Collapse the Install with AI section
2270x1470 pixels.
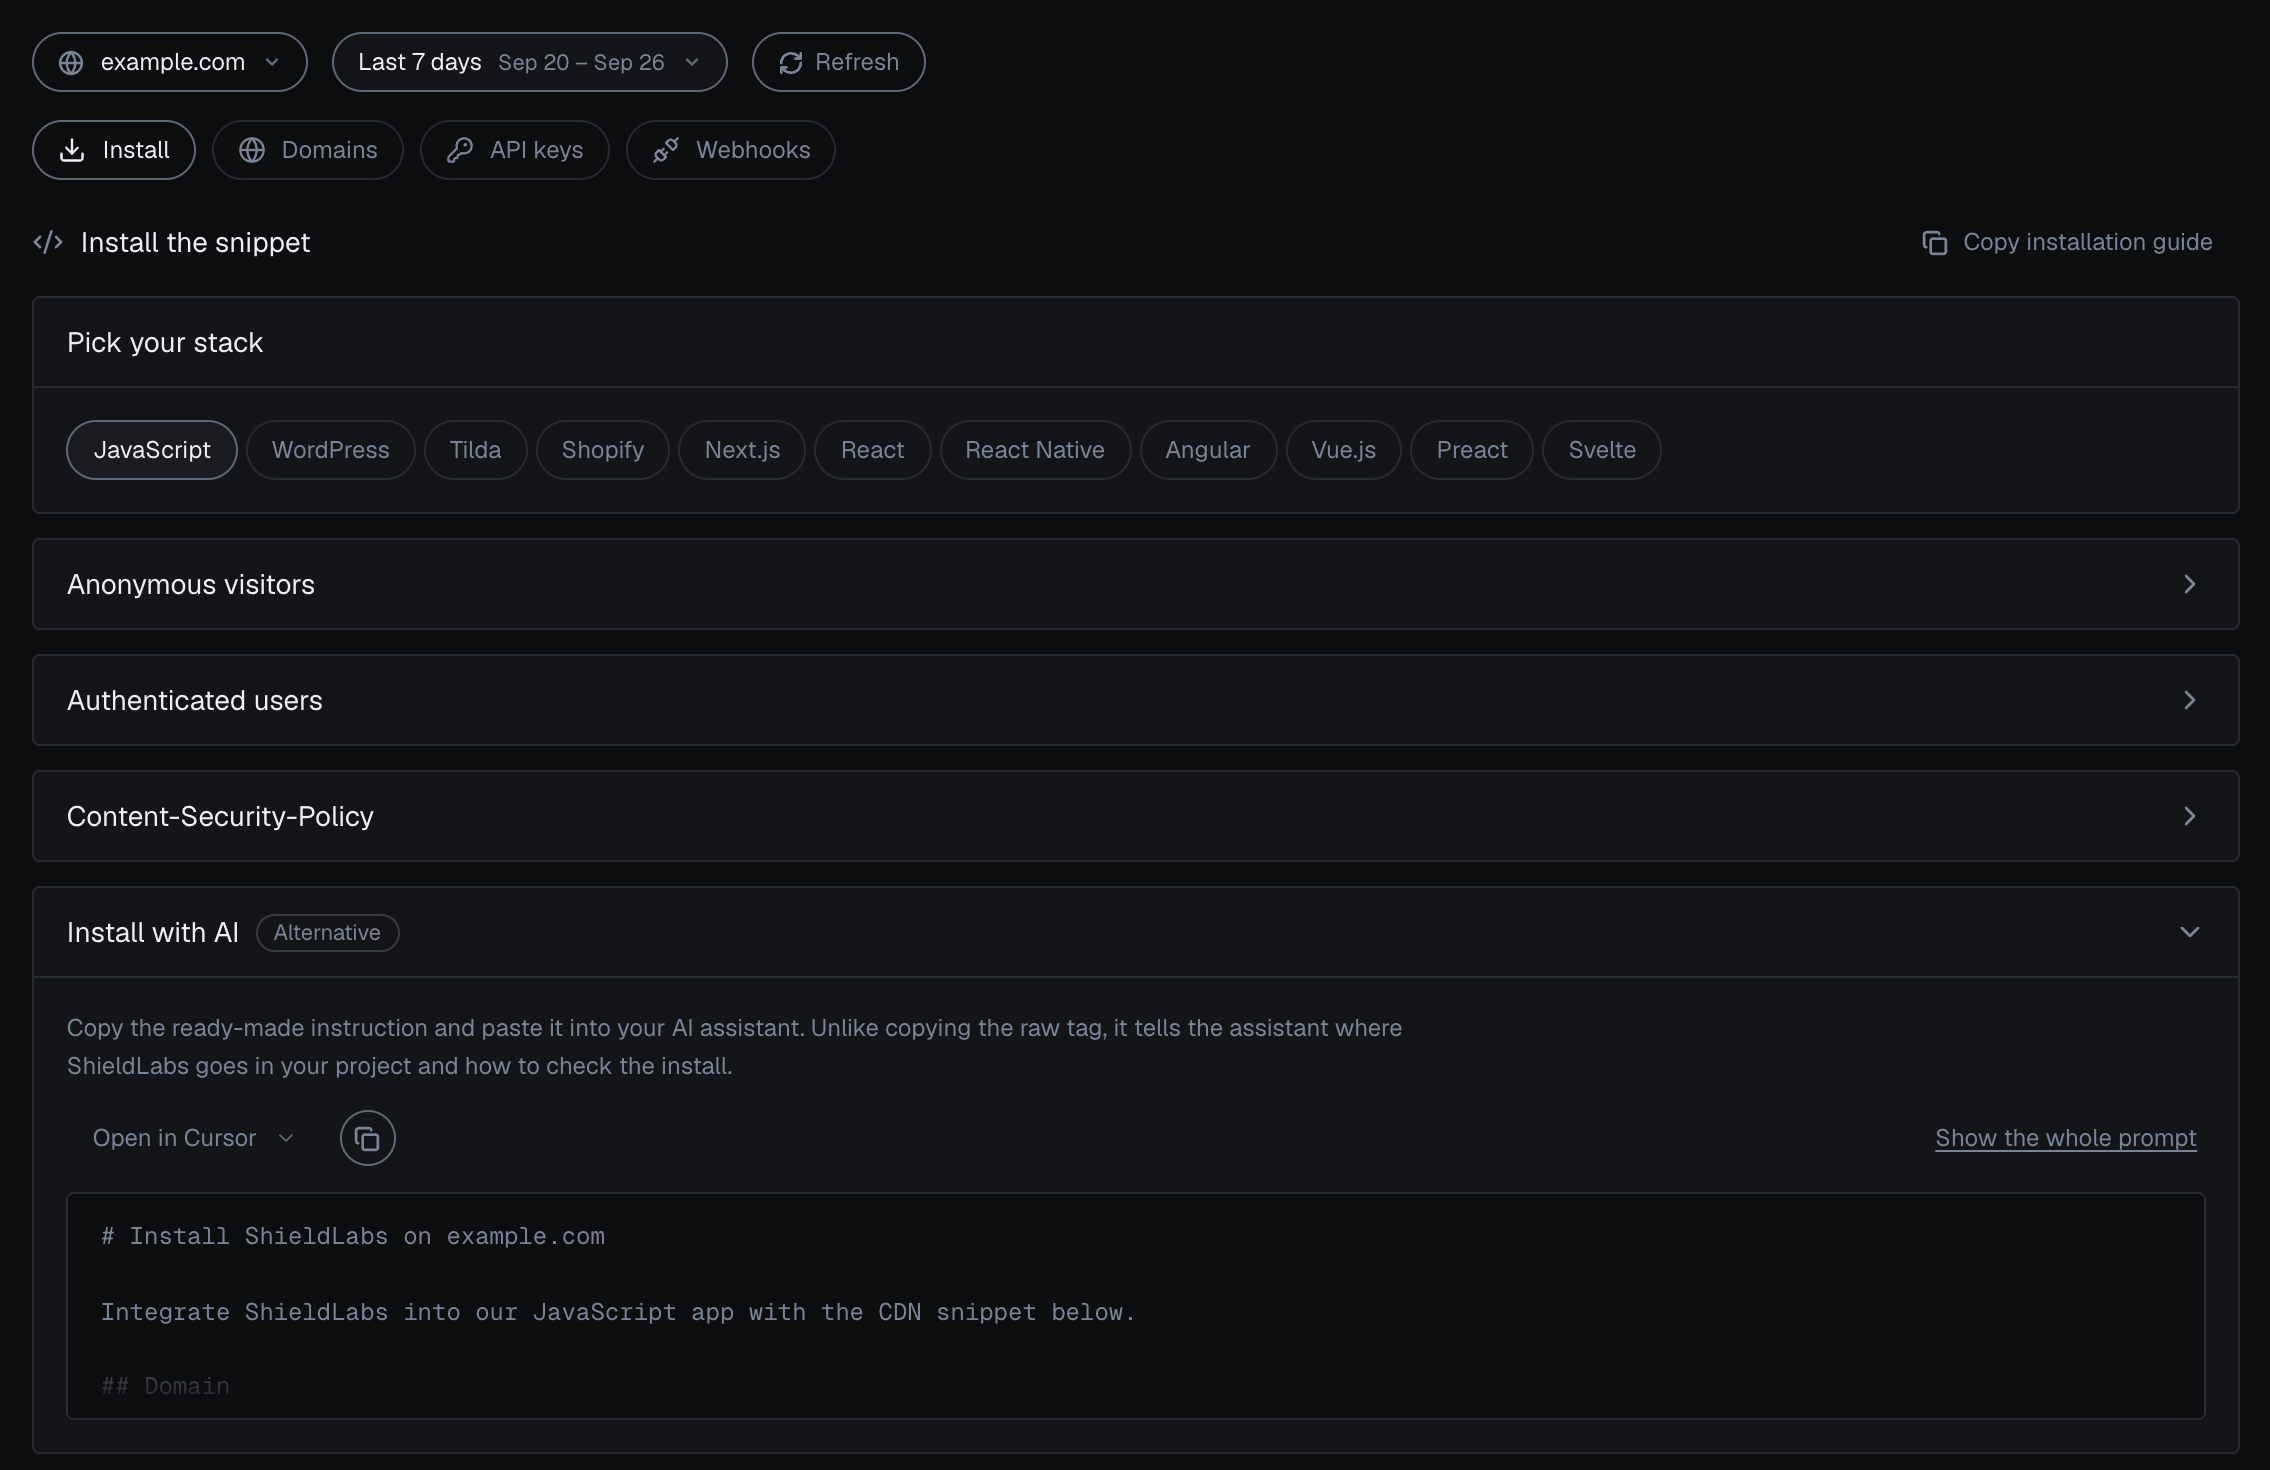[x=1136, y=932]
